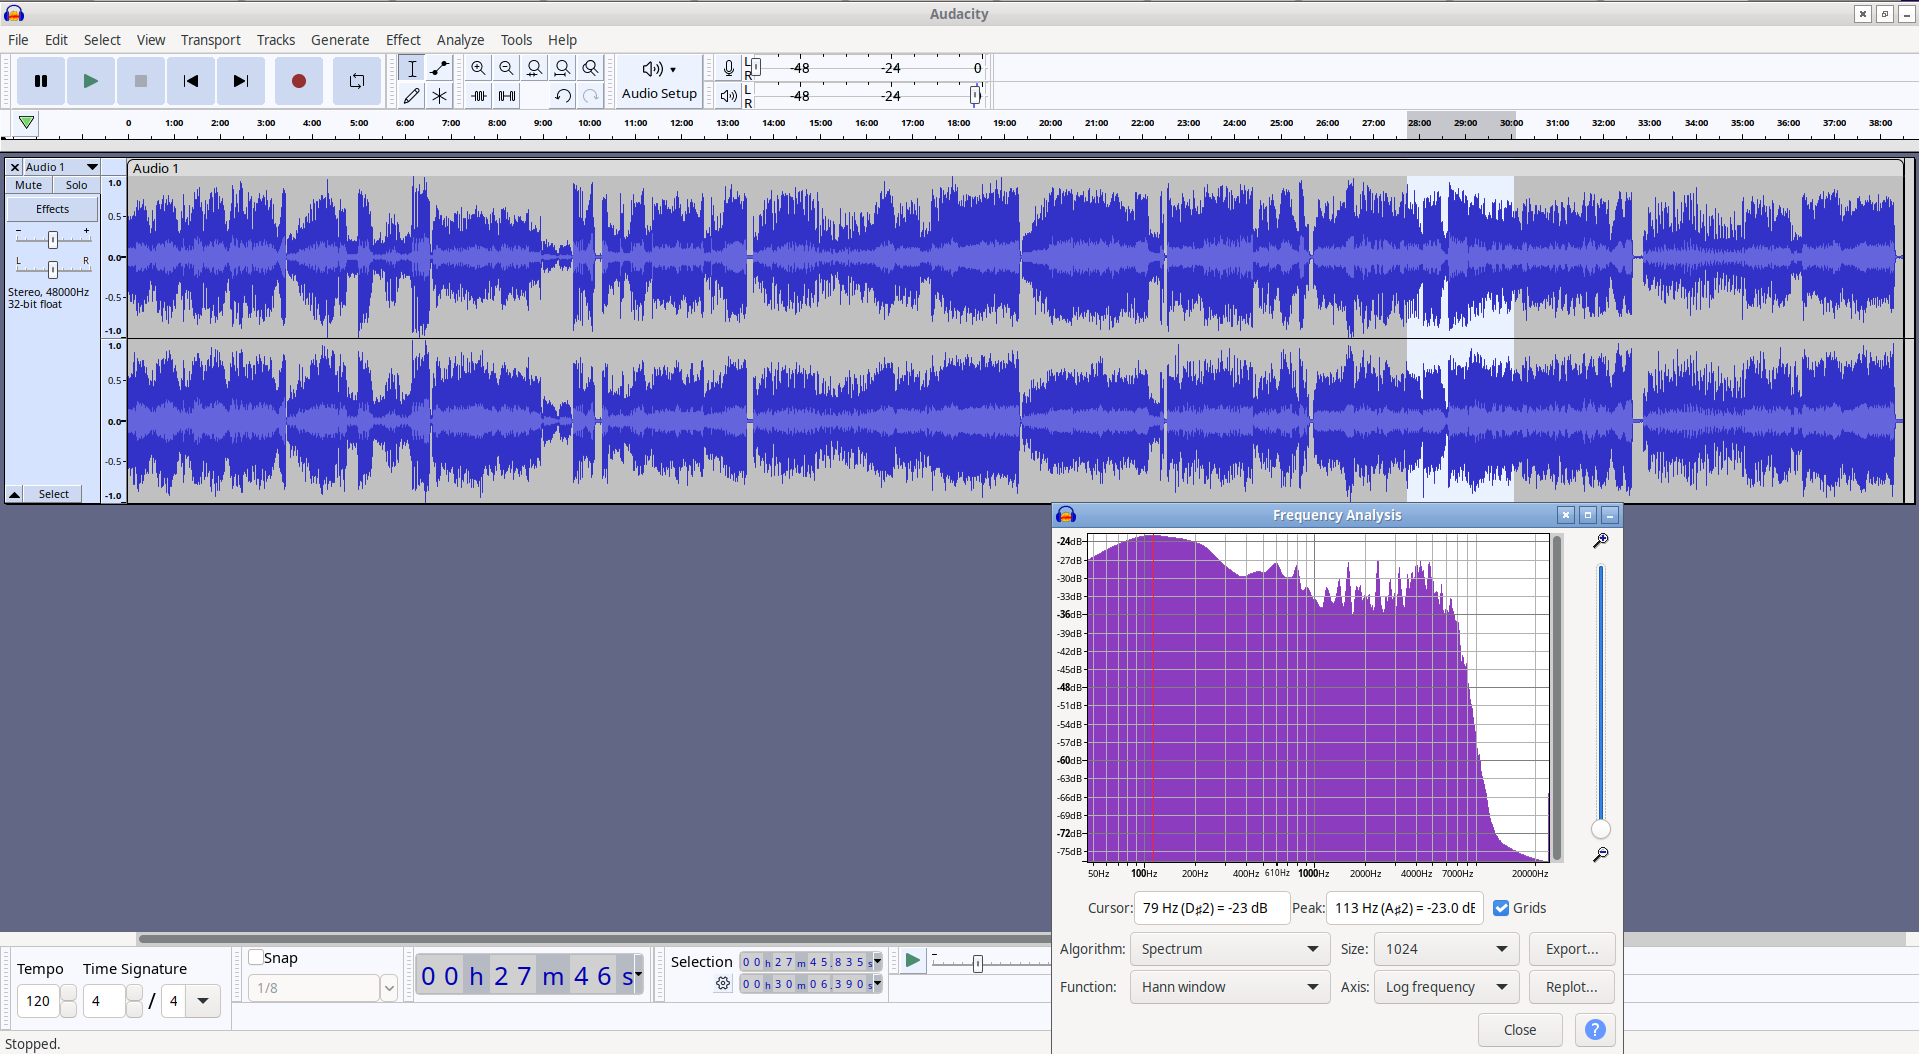The height and width of the screenshot is (1054, 1919).
Task: Open the snap 1/8 dropdown
Action: tap(389, 988)
